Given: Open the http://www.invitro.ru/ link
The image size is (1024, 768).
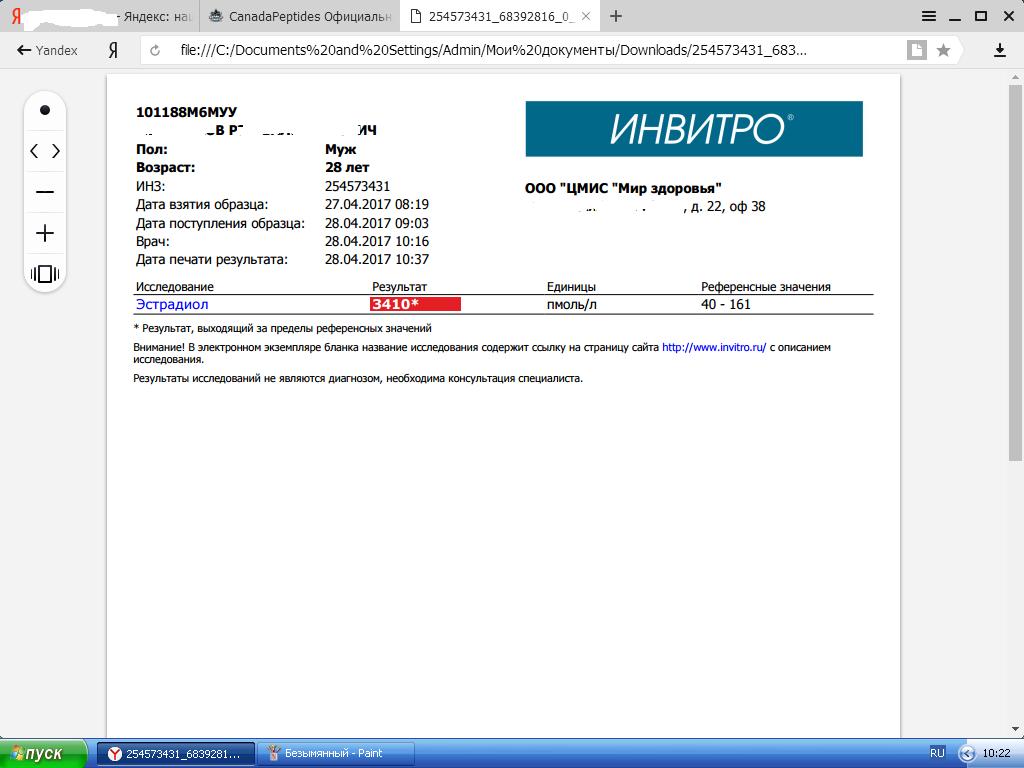Looking at the screenshot, I should click(713, 348).
